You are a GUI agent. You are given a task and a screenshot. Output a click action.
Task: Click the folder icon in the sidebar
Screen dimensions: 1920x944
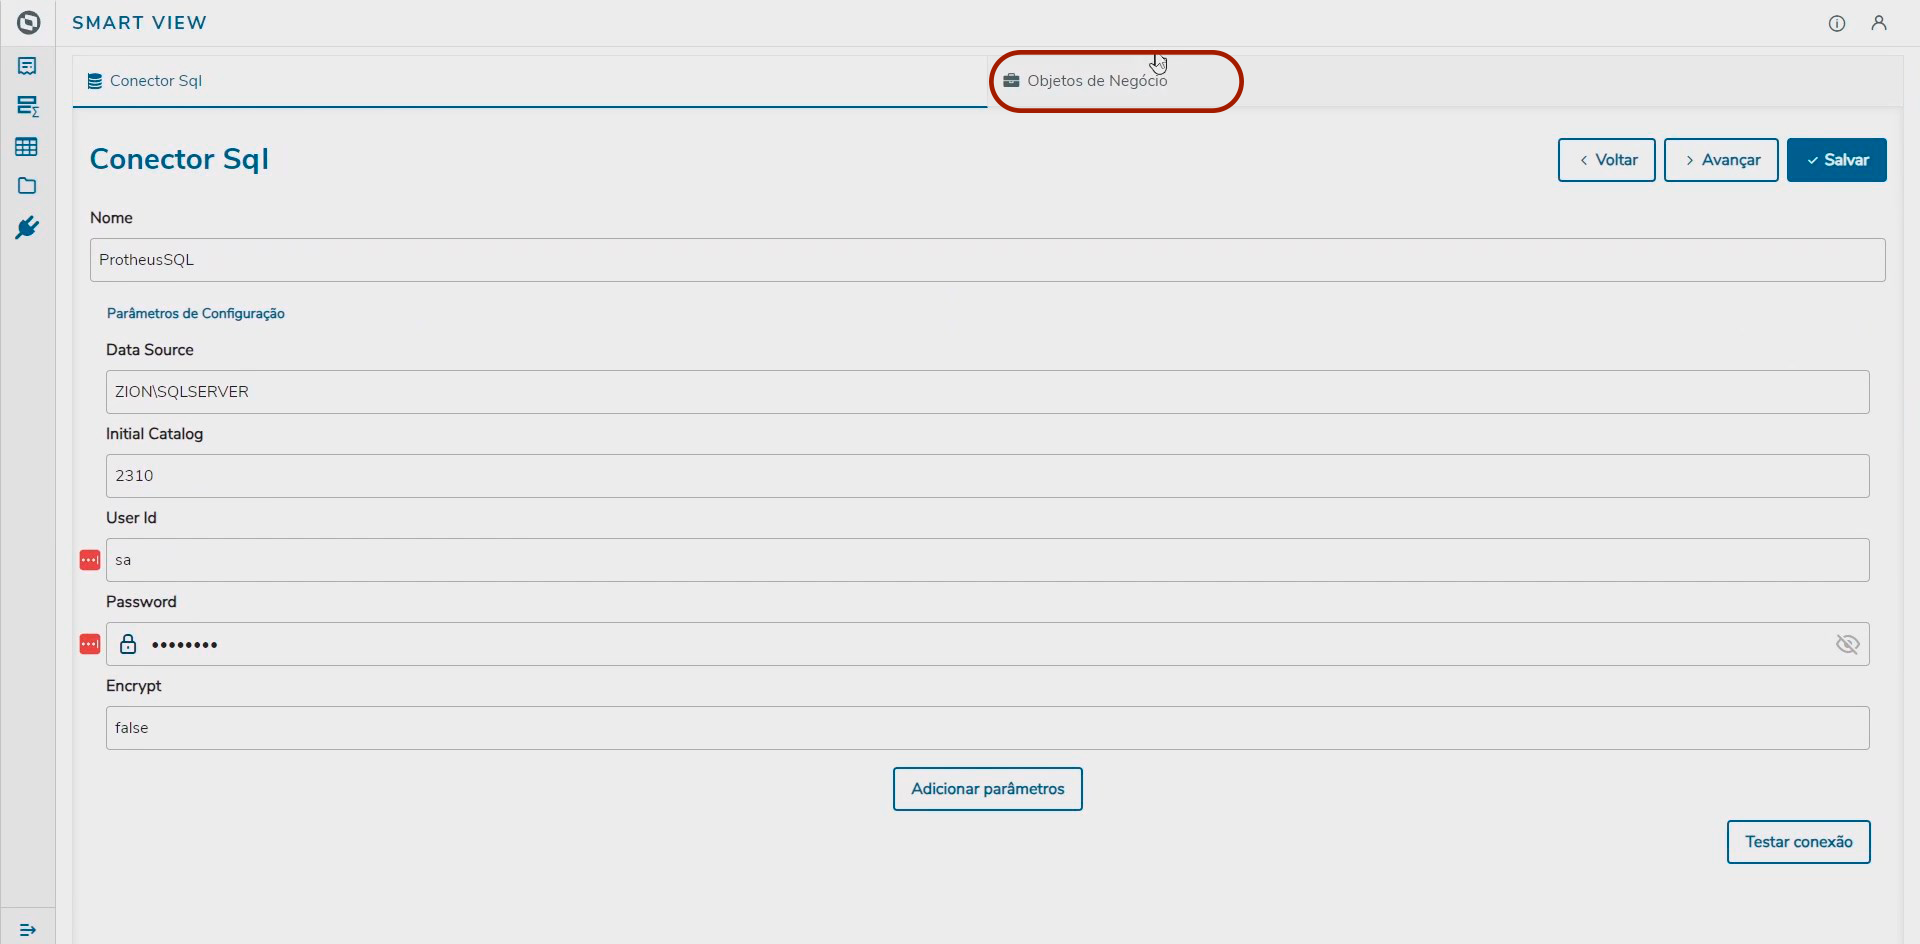point(27,186)
